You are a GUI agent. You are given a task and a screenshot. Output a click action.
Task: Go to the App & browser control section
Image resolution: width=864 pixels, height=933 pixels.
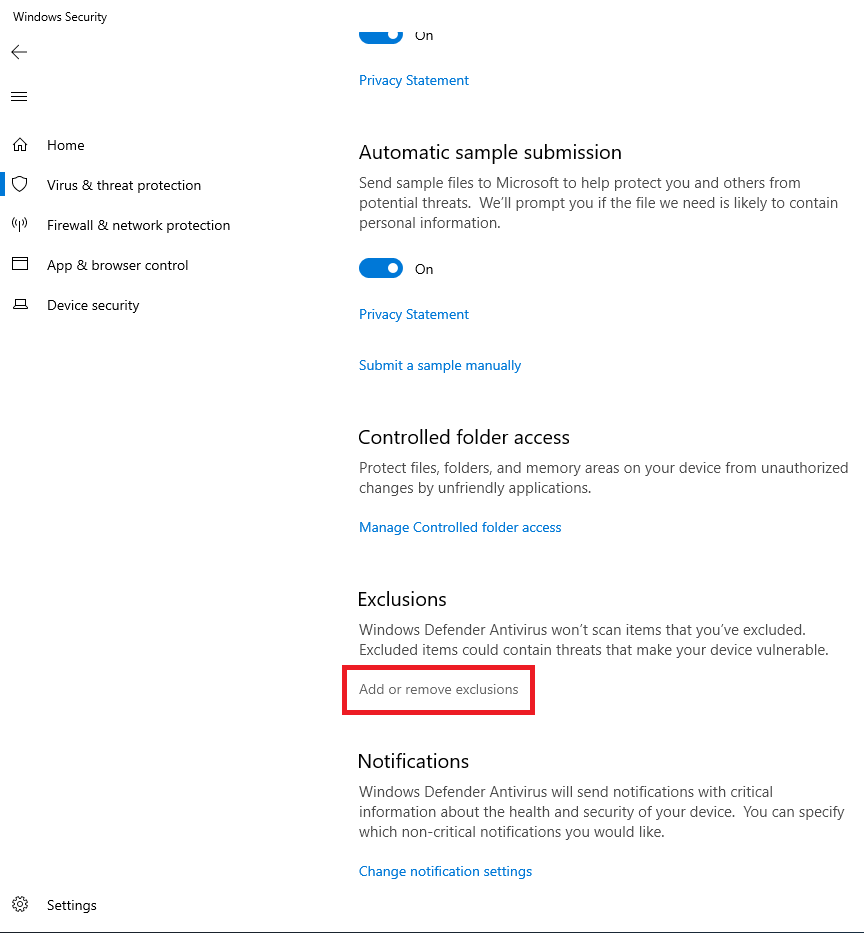coord(117,265)
